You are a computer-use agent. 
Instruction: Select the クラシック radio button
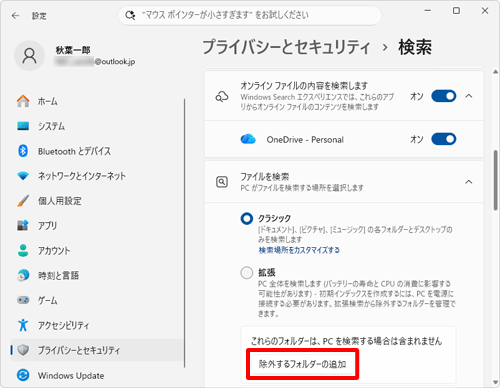coord(247,219)
